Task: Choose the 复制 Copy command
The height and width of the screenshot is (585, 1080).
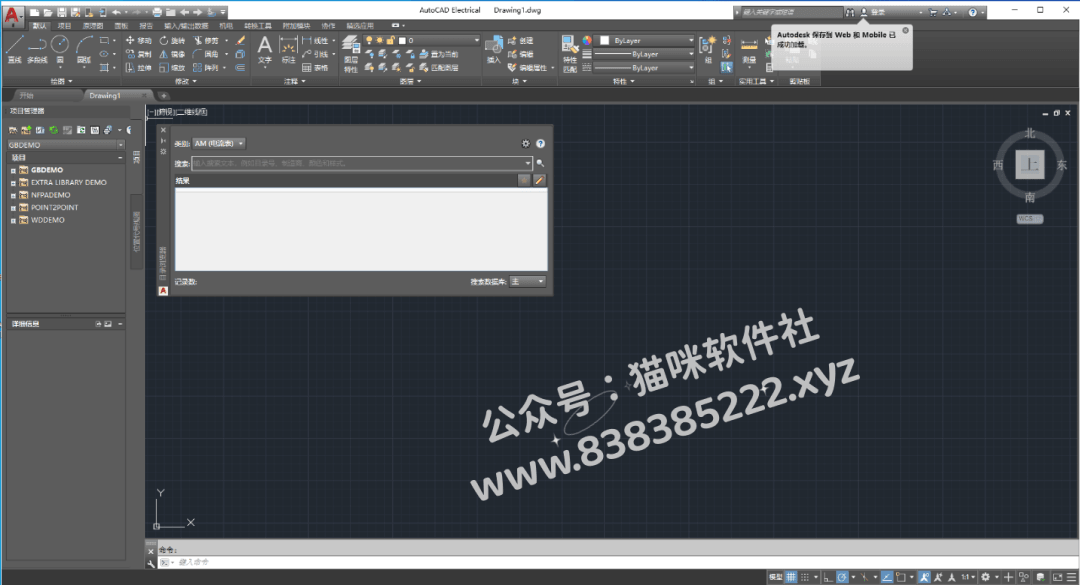Action: [x=138, y=54]
